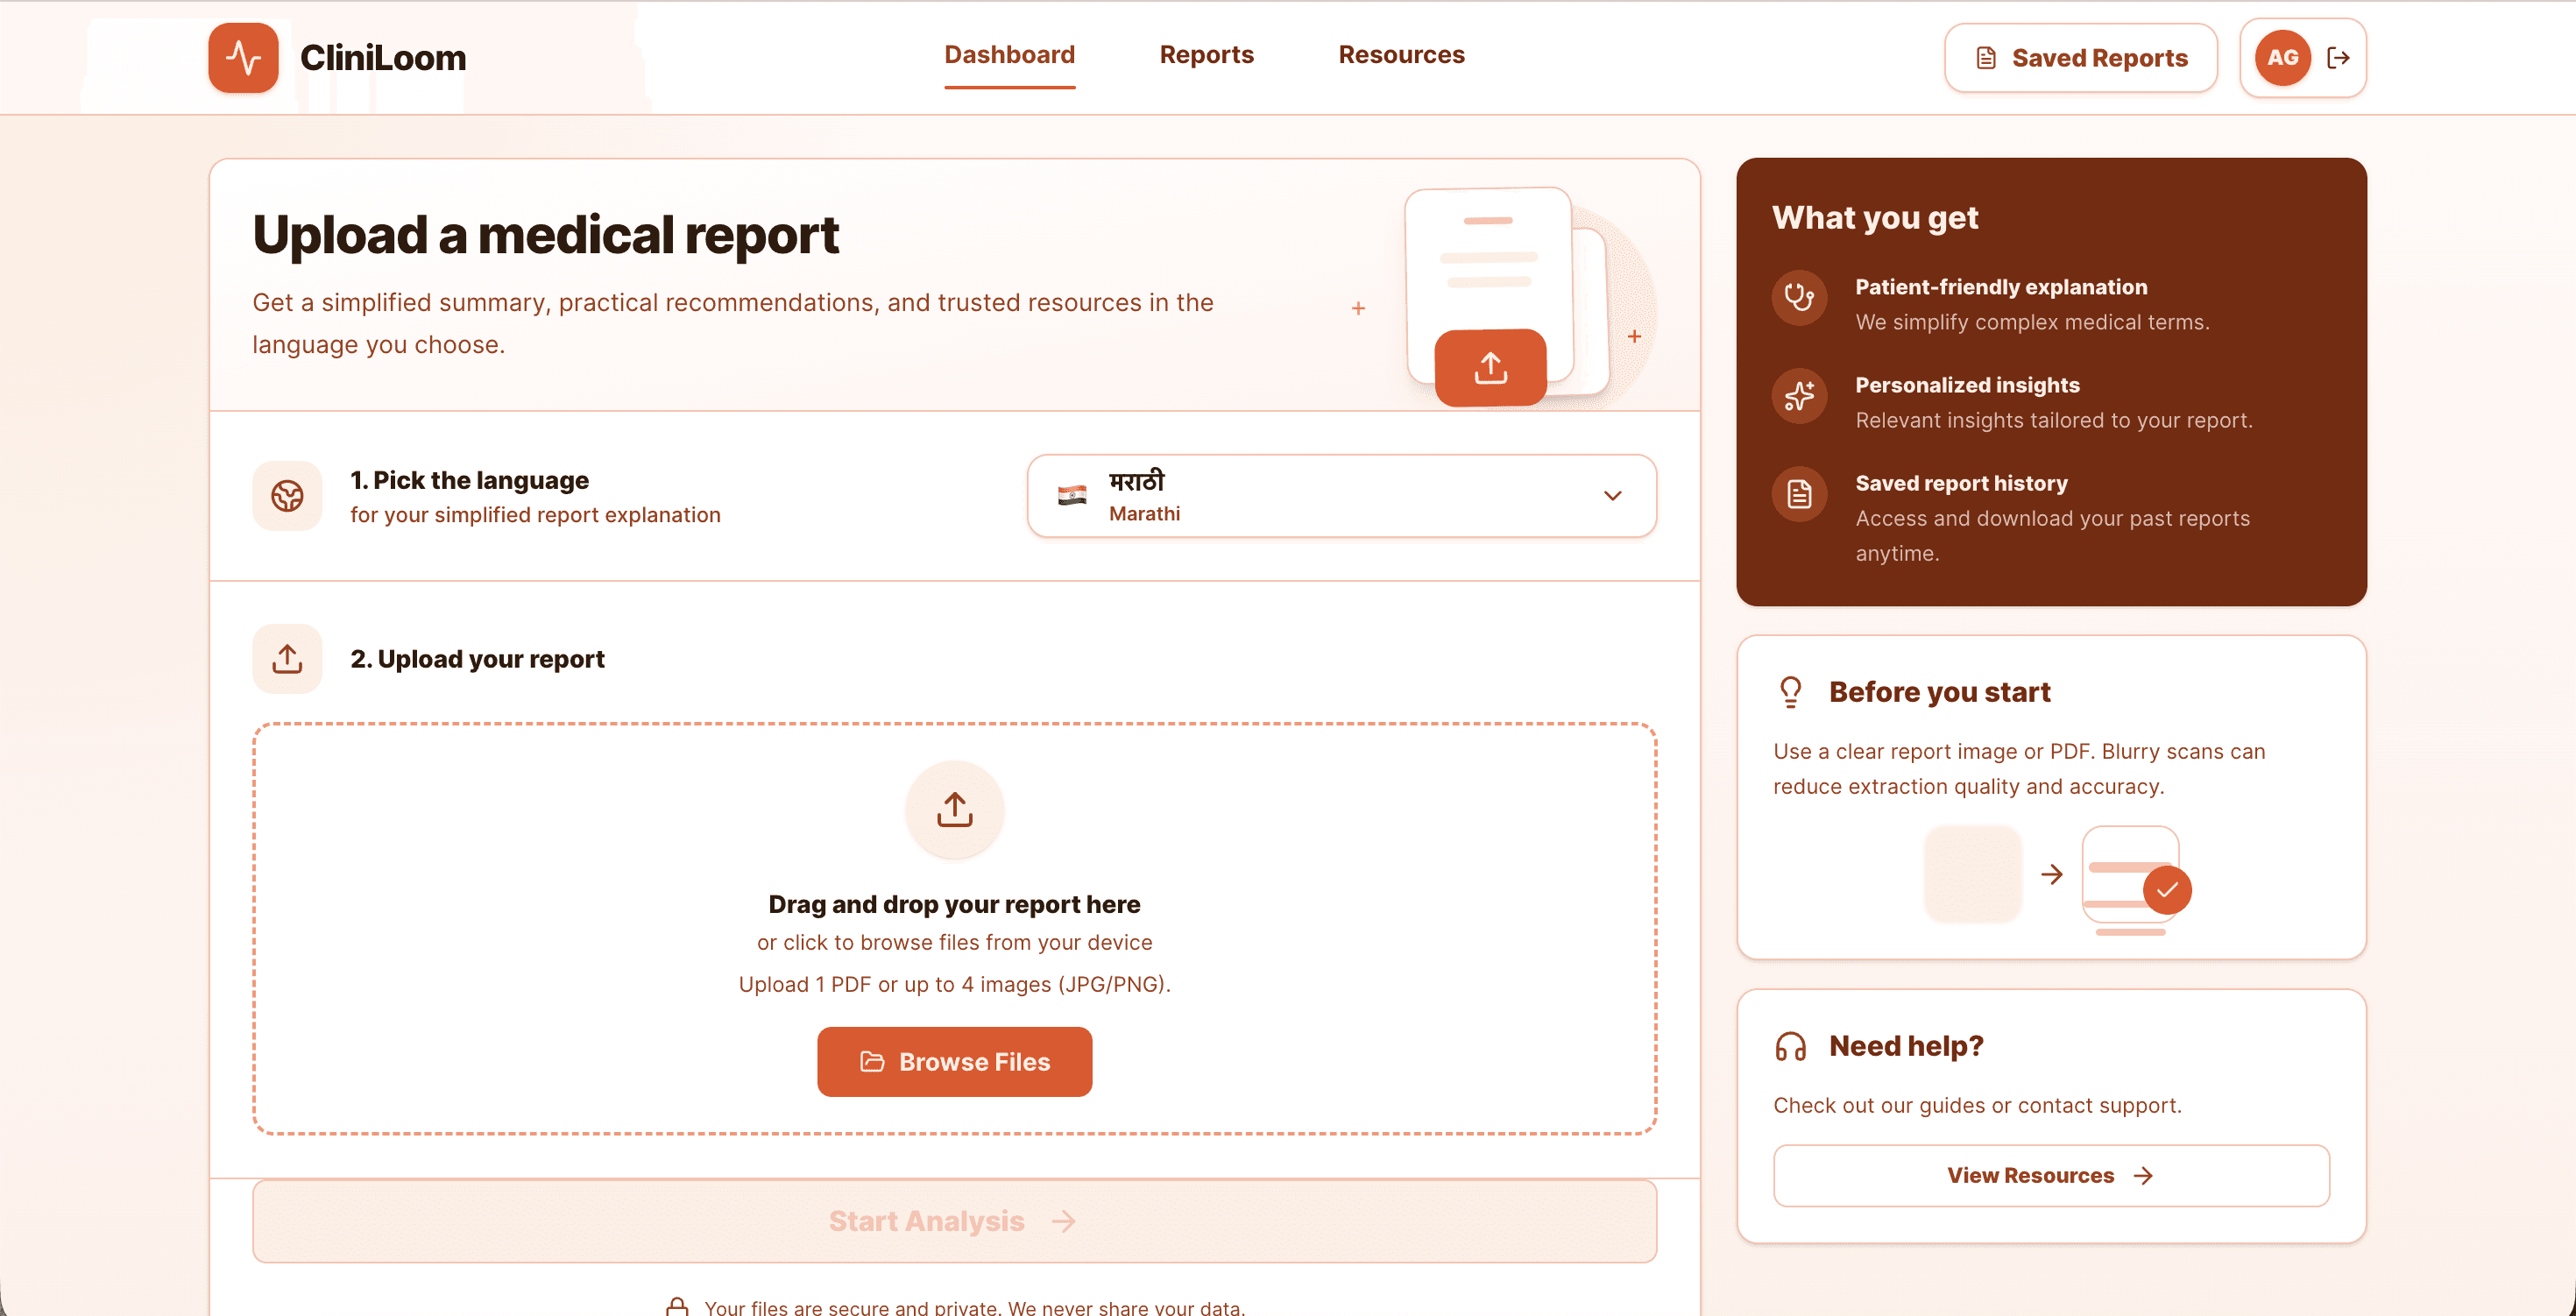Click the 'Upload a medical report' heading
Image resolution: width=2576 pixels, height=1316 pixels.
[545, 235]
